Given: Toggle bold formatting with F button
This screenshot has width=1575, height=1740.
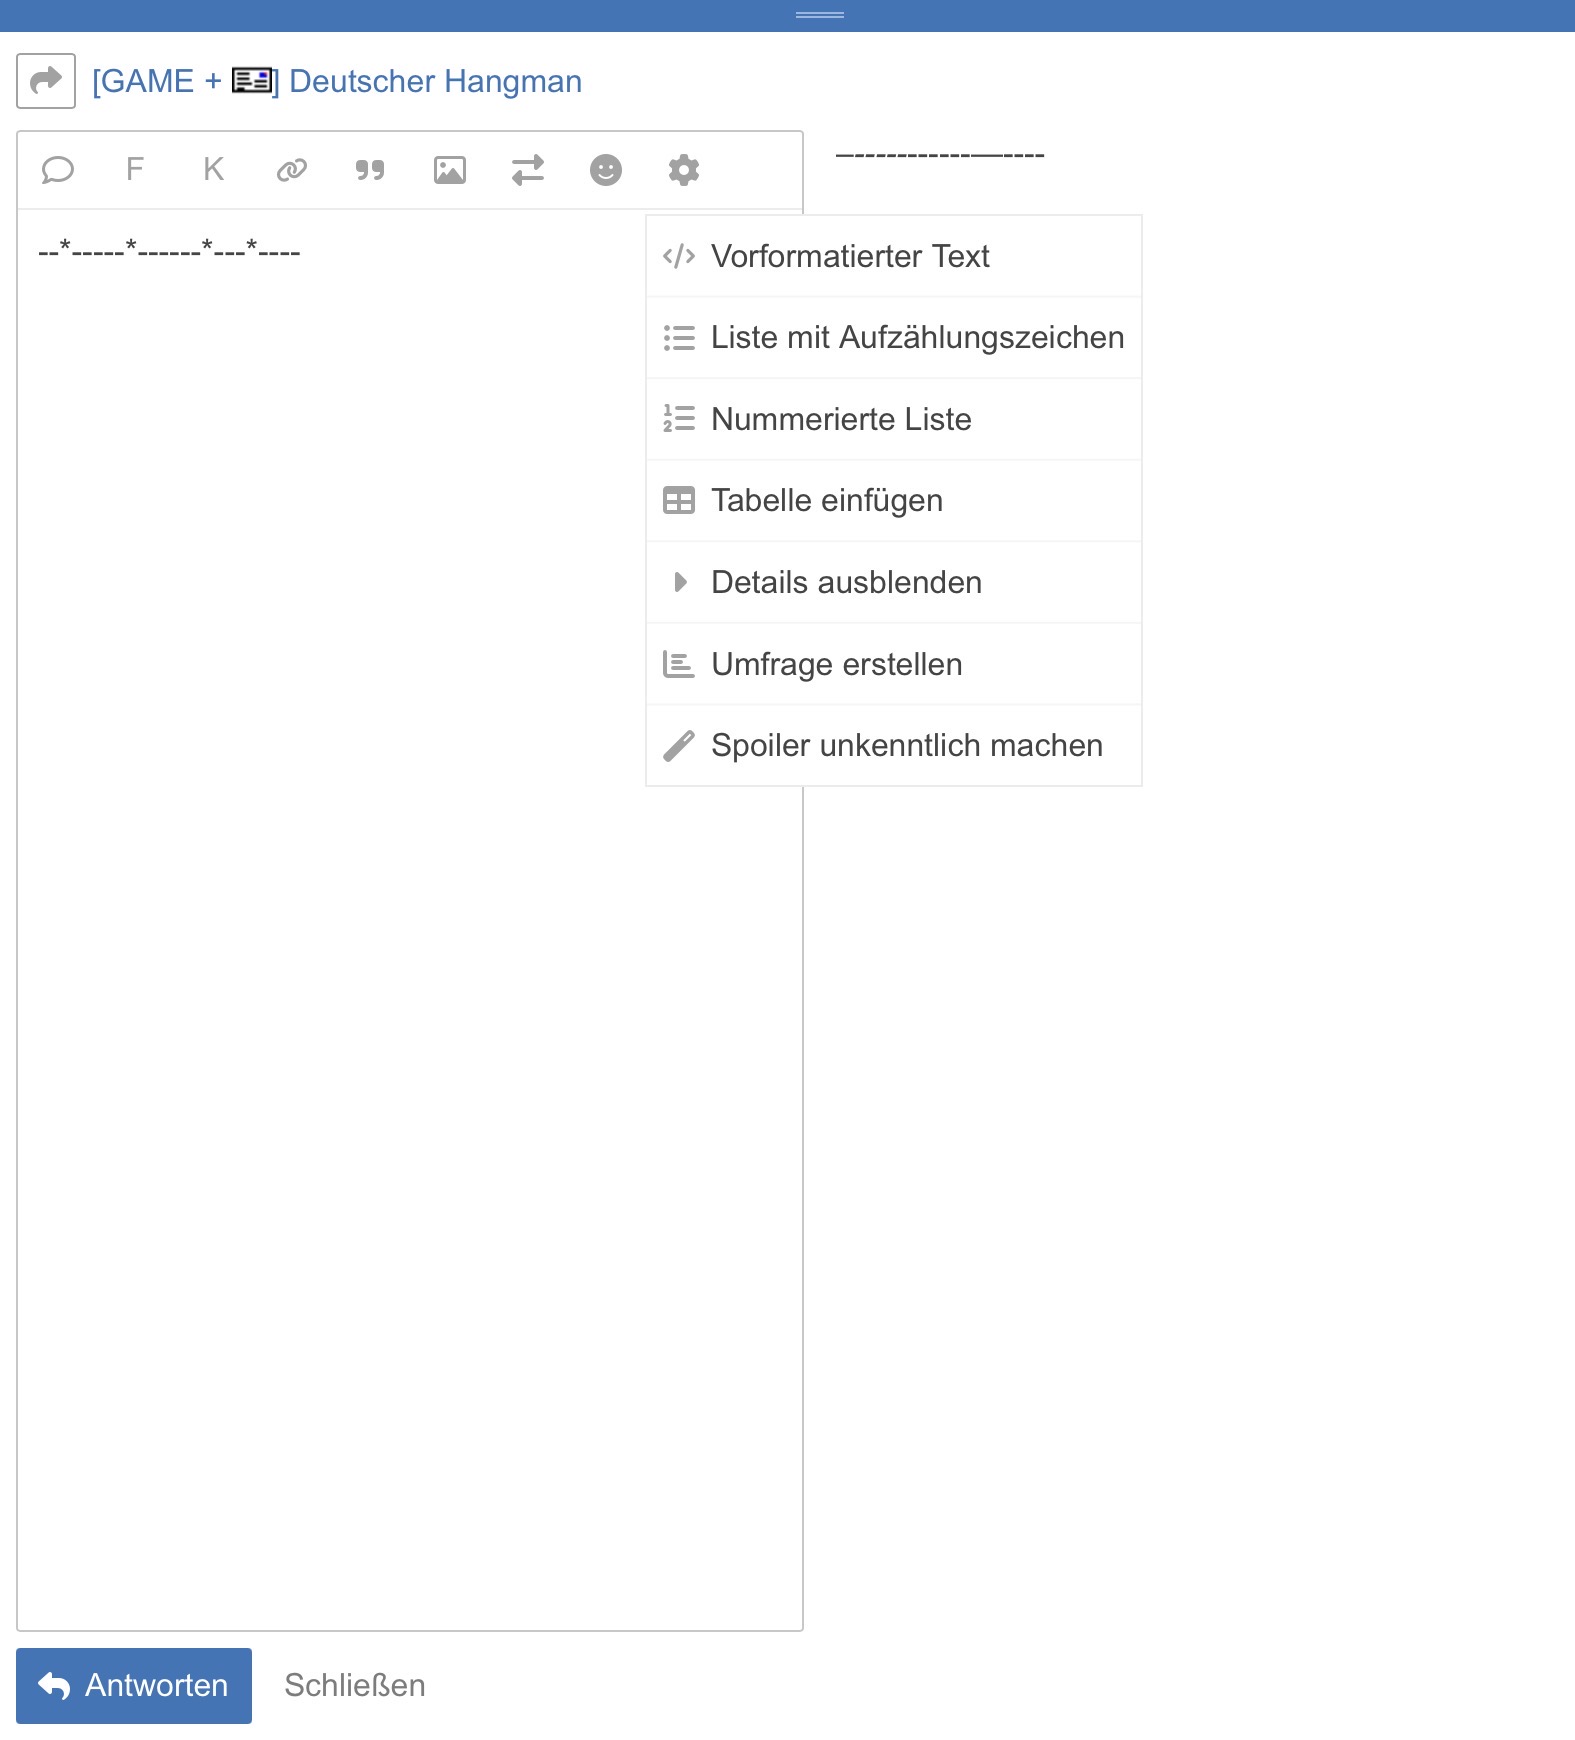Looking at the screenshot, I should (x=135, y=170).
